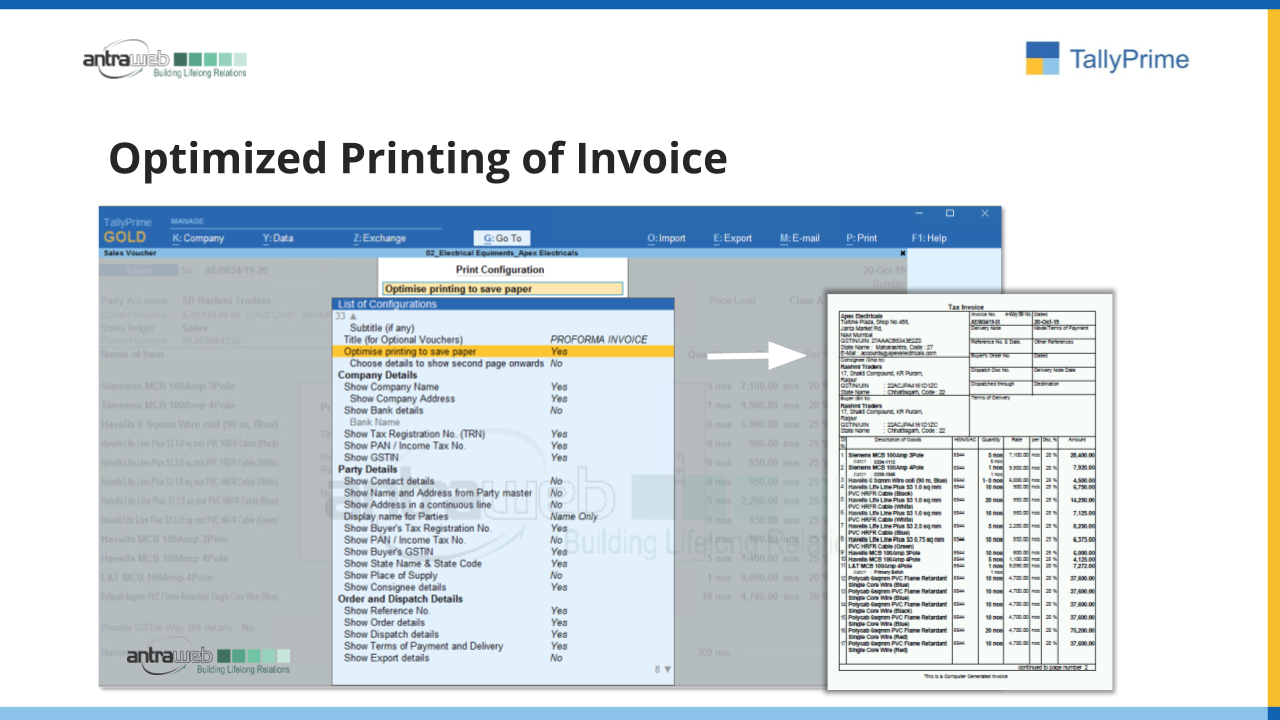Open the Z: Exchange menu
This screenshot has width=1280, height=720.
pyautogui.click(x=379, y=238)
